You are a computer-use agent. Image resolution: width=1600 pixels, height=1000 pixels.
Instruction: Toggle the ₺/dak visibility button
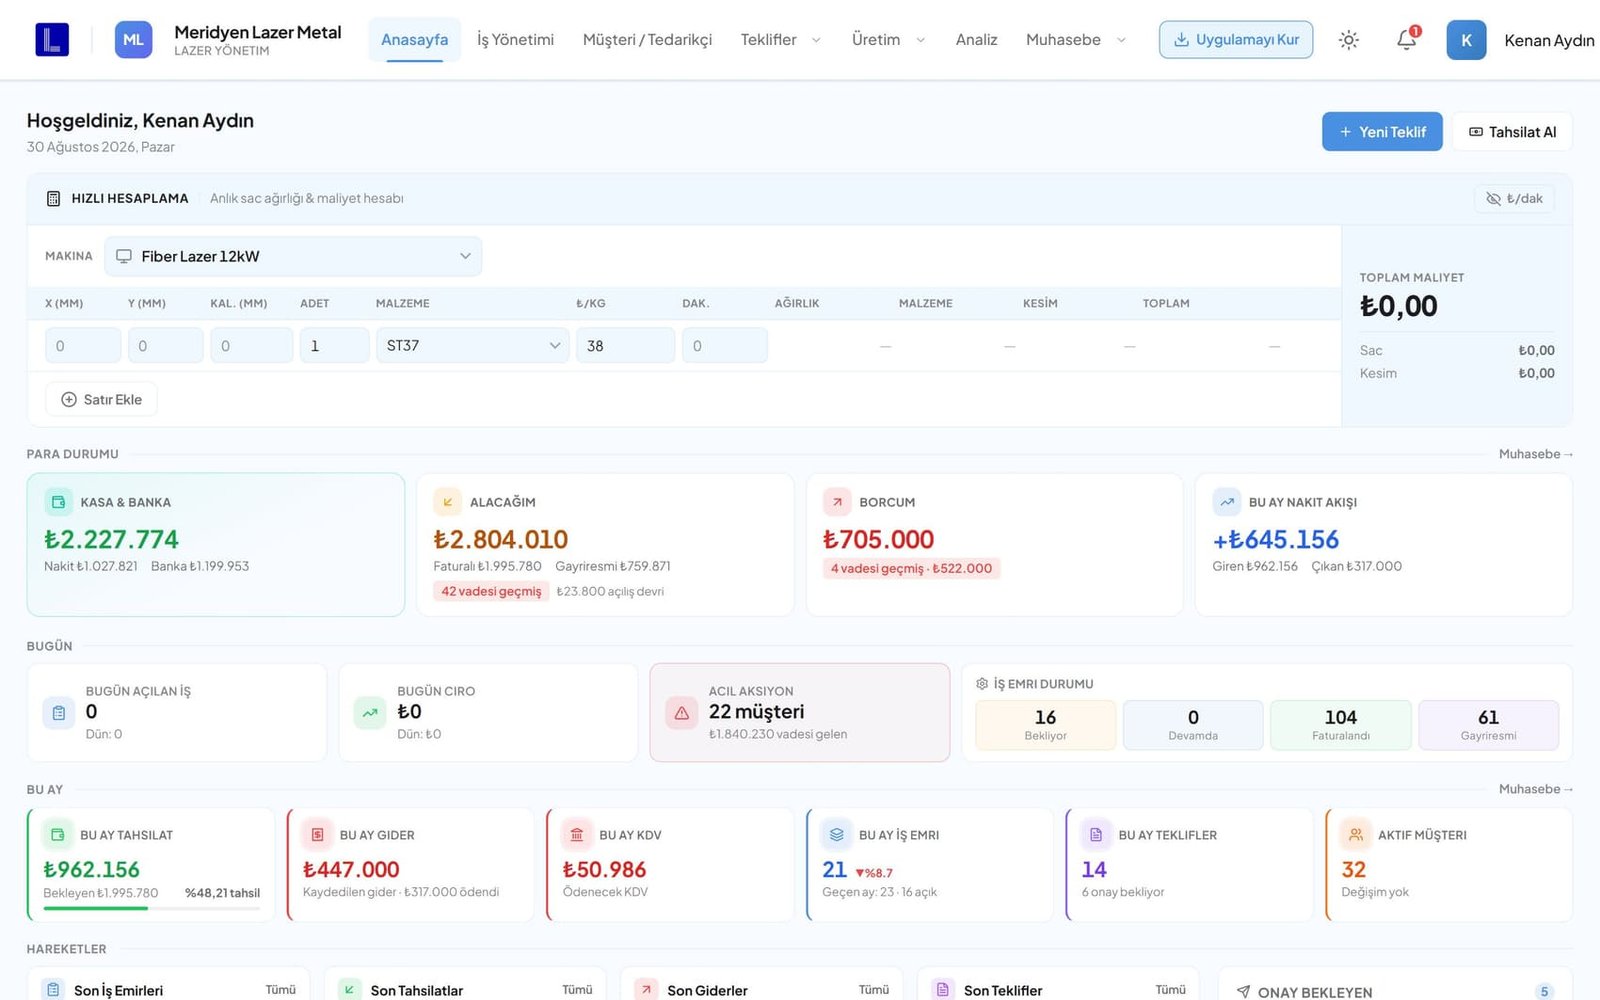(x=1514, y=198)
